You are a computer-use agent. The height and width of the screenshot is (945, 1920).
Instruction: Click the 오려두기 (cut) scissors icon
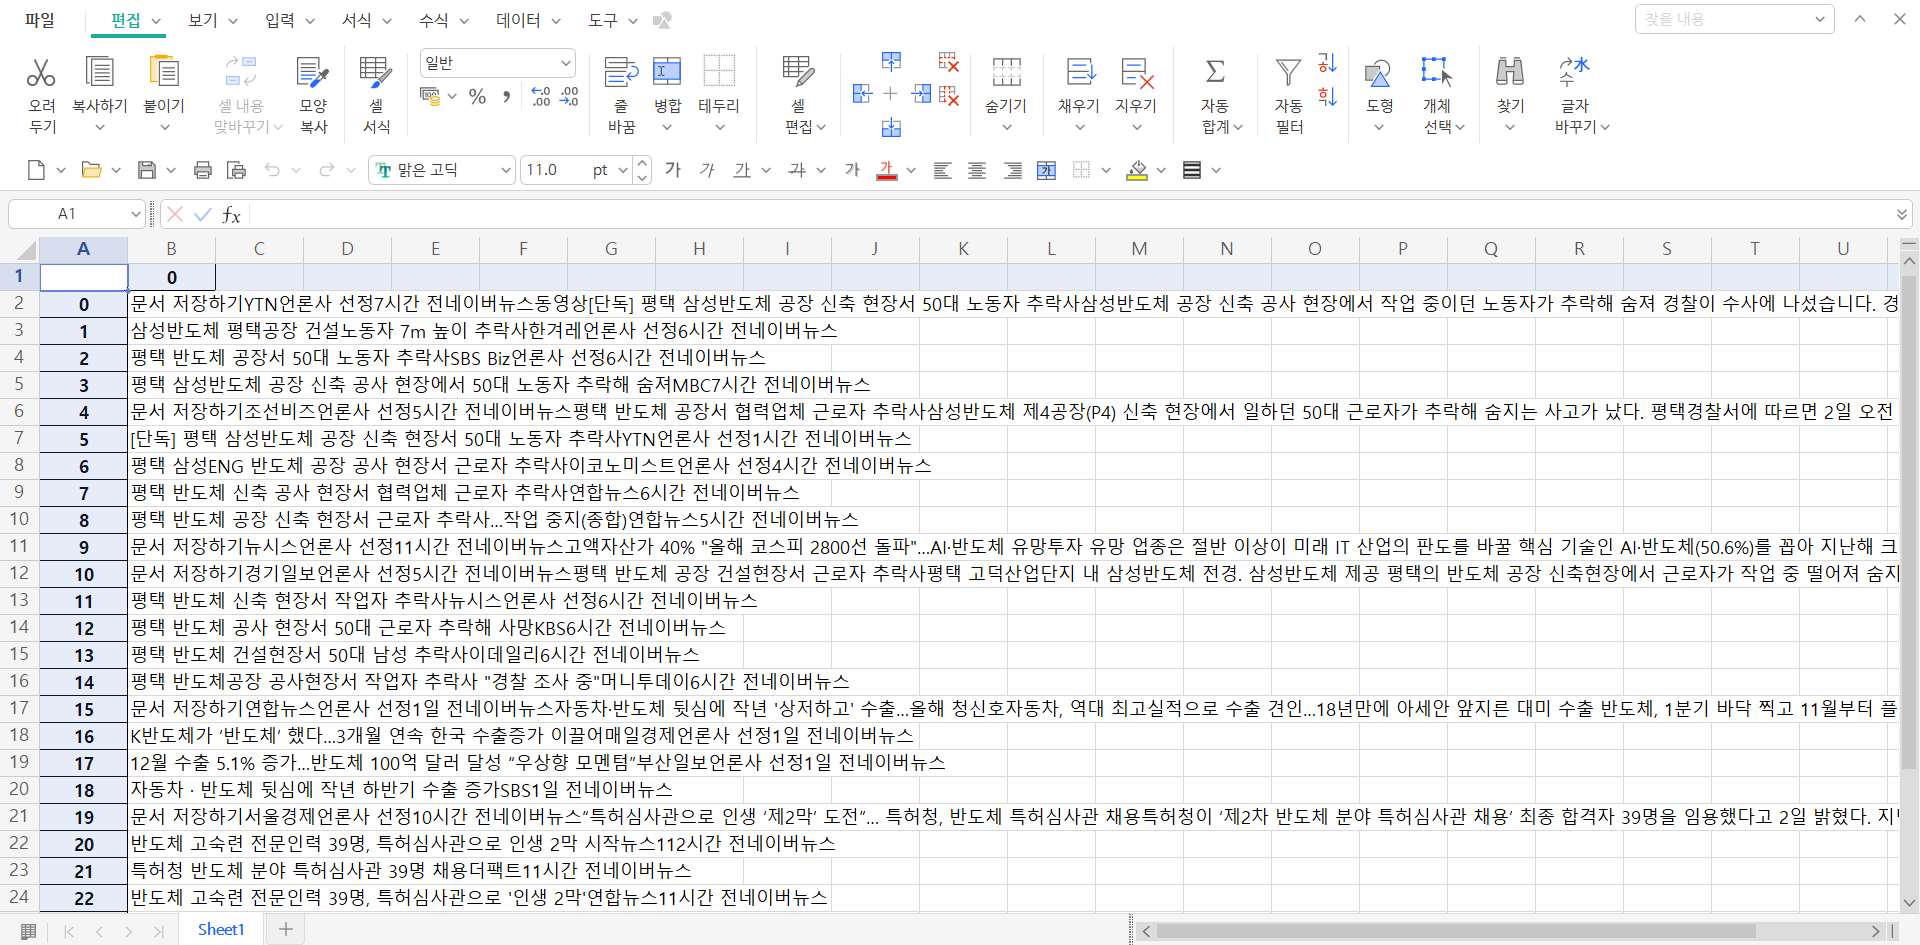coord(41,72)
